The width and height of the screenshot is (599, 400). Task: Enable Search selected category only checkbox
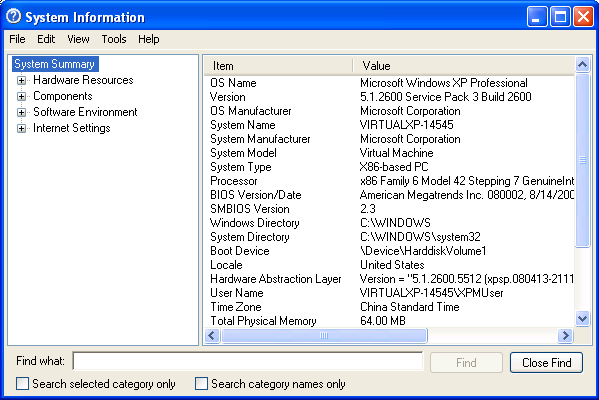pos(23,384)
